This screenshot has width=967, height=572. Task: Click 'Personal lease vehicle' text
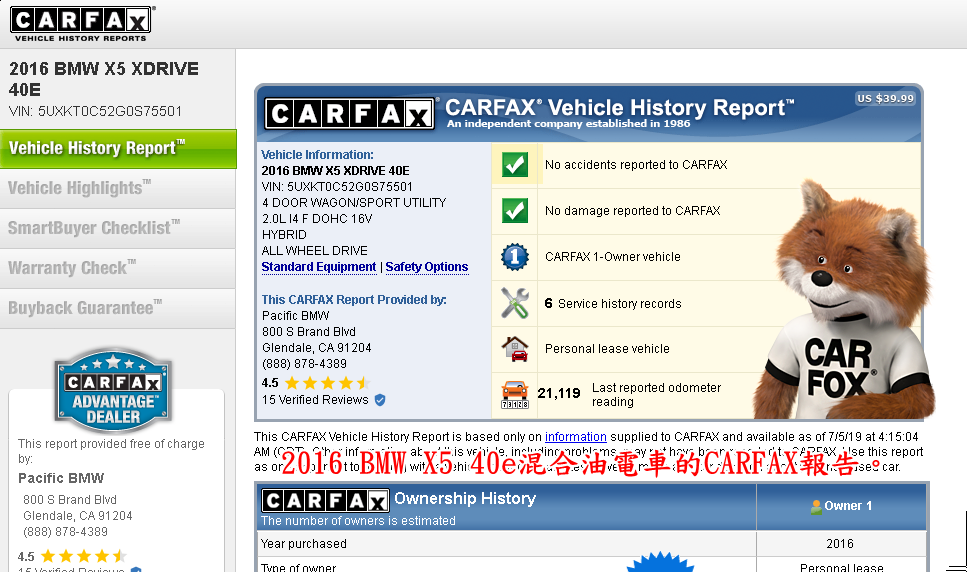click(x=607, y=349)
